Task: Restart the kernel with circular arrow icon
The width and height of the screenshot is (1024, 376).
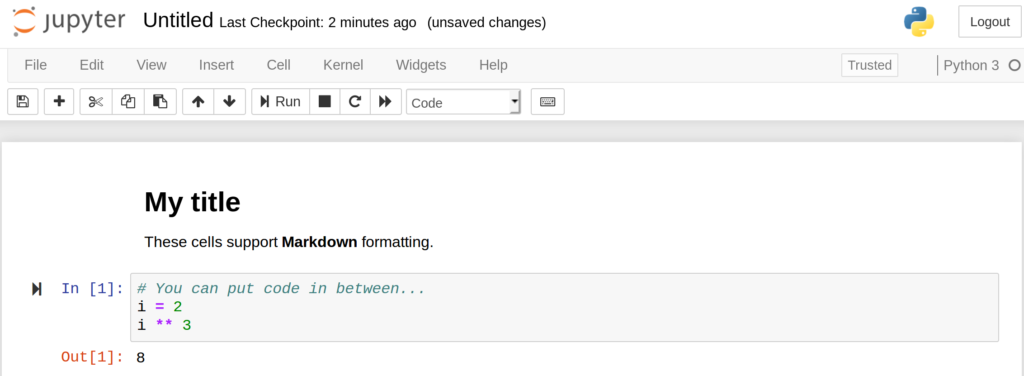Action: click(x=355, y=102)
